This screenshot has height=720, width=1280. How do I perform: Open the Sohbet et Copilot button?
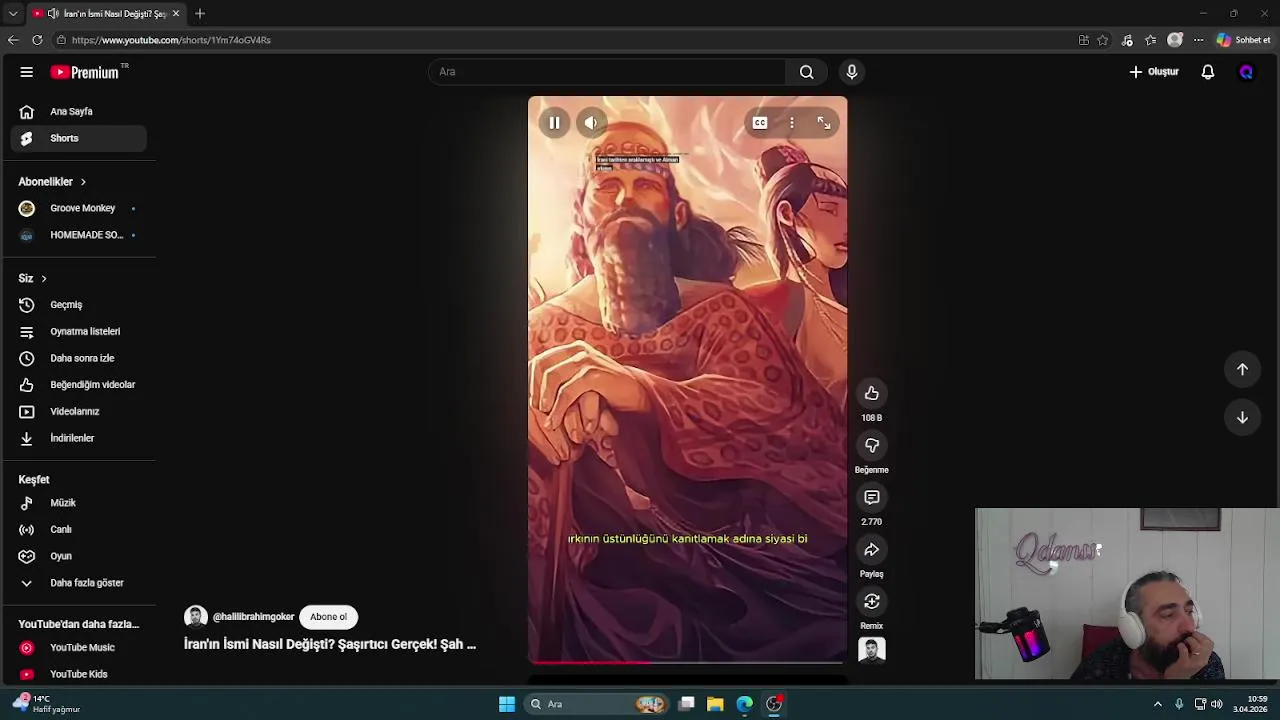[x=1244, y=40]
